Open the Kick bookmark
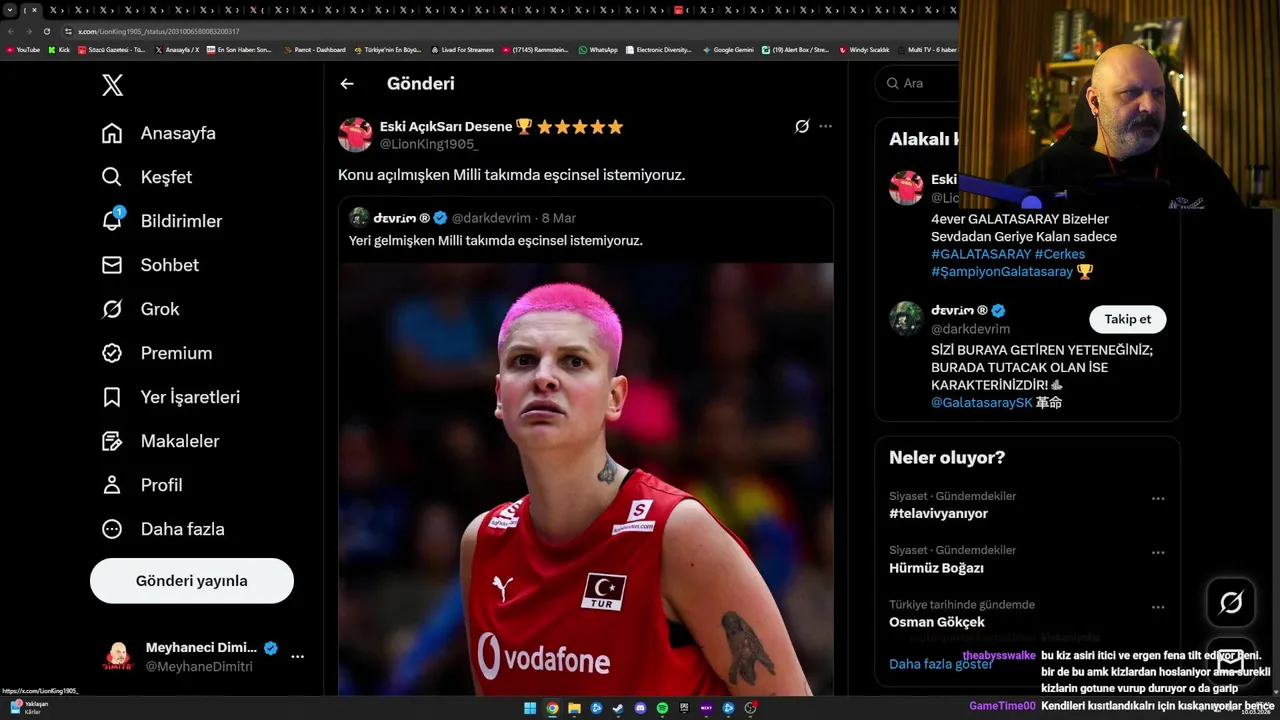 click(59, 49)
